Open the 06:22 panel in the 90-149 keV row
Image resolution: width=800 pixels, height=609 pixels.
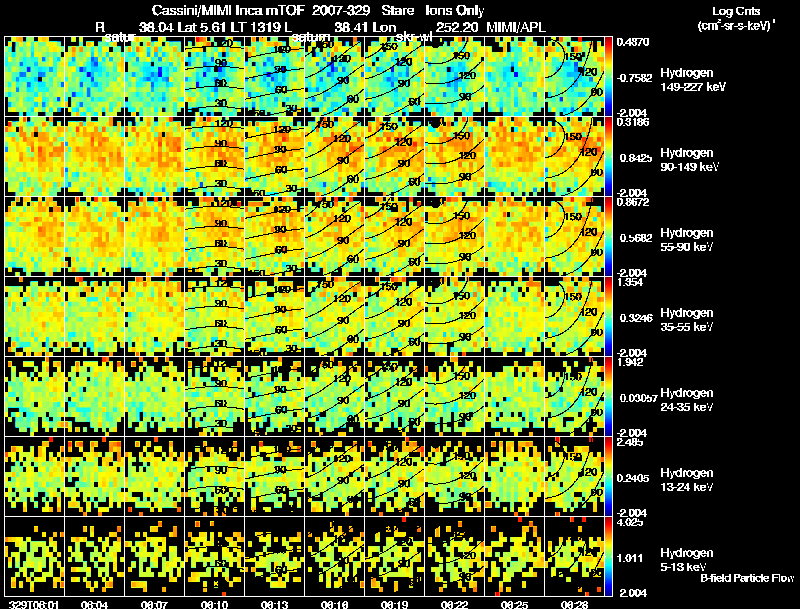coord(454,157)
